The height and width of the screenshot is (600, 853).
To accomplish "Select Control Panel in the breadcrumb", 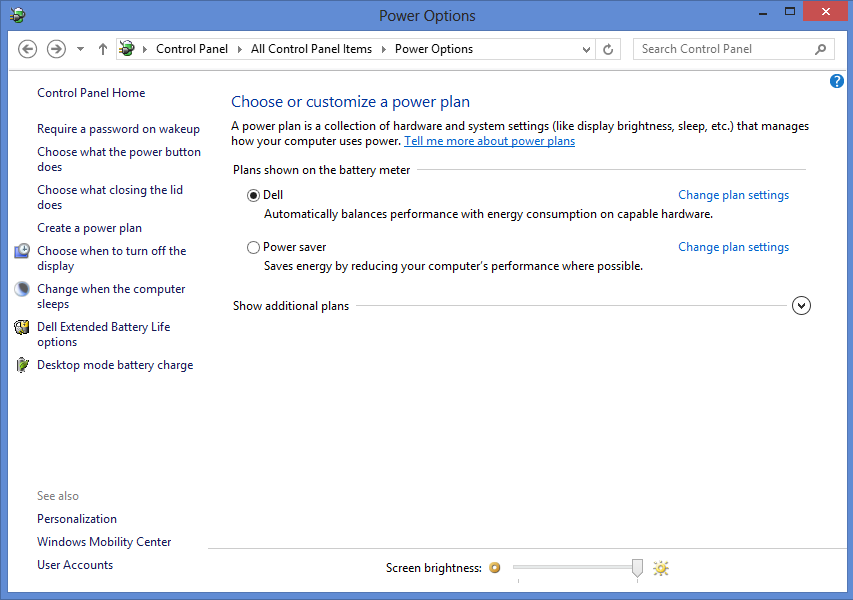I will [192, 49].
